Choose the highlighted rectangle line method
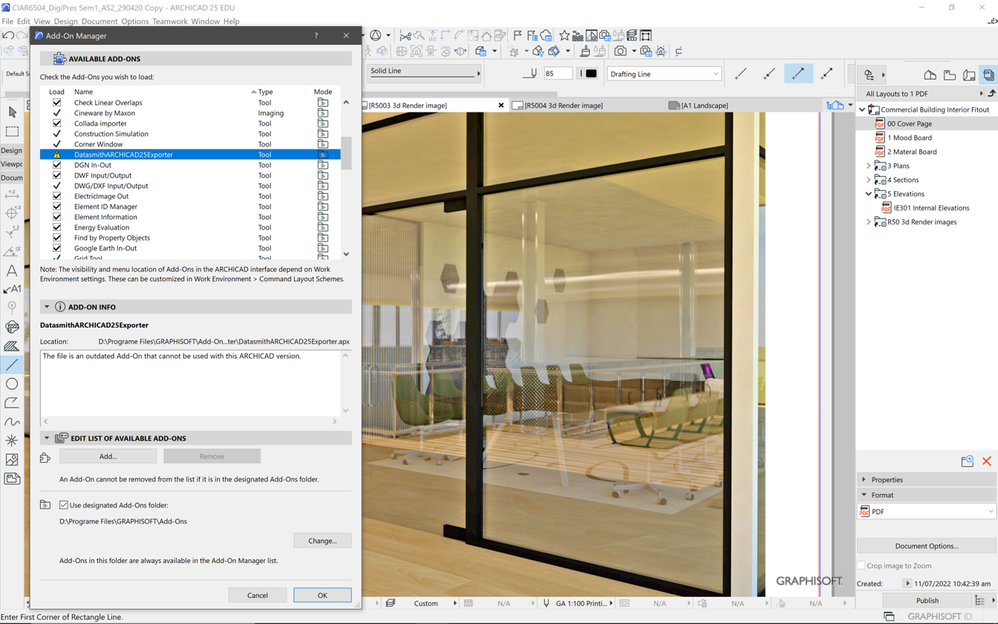Image resolution: width=998 pixels, height=624 pixels. tap(798, 74)
